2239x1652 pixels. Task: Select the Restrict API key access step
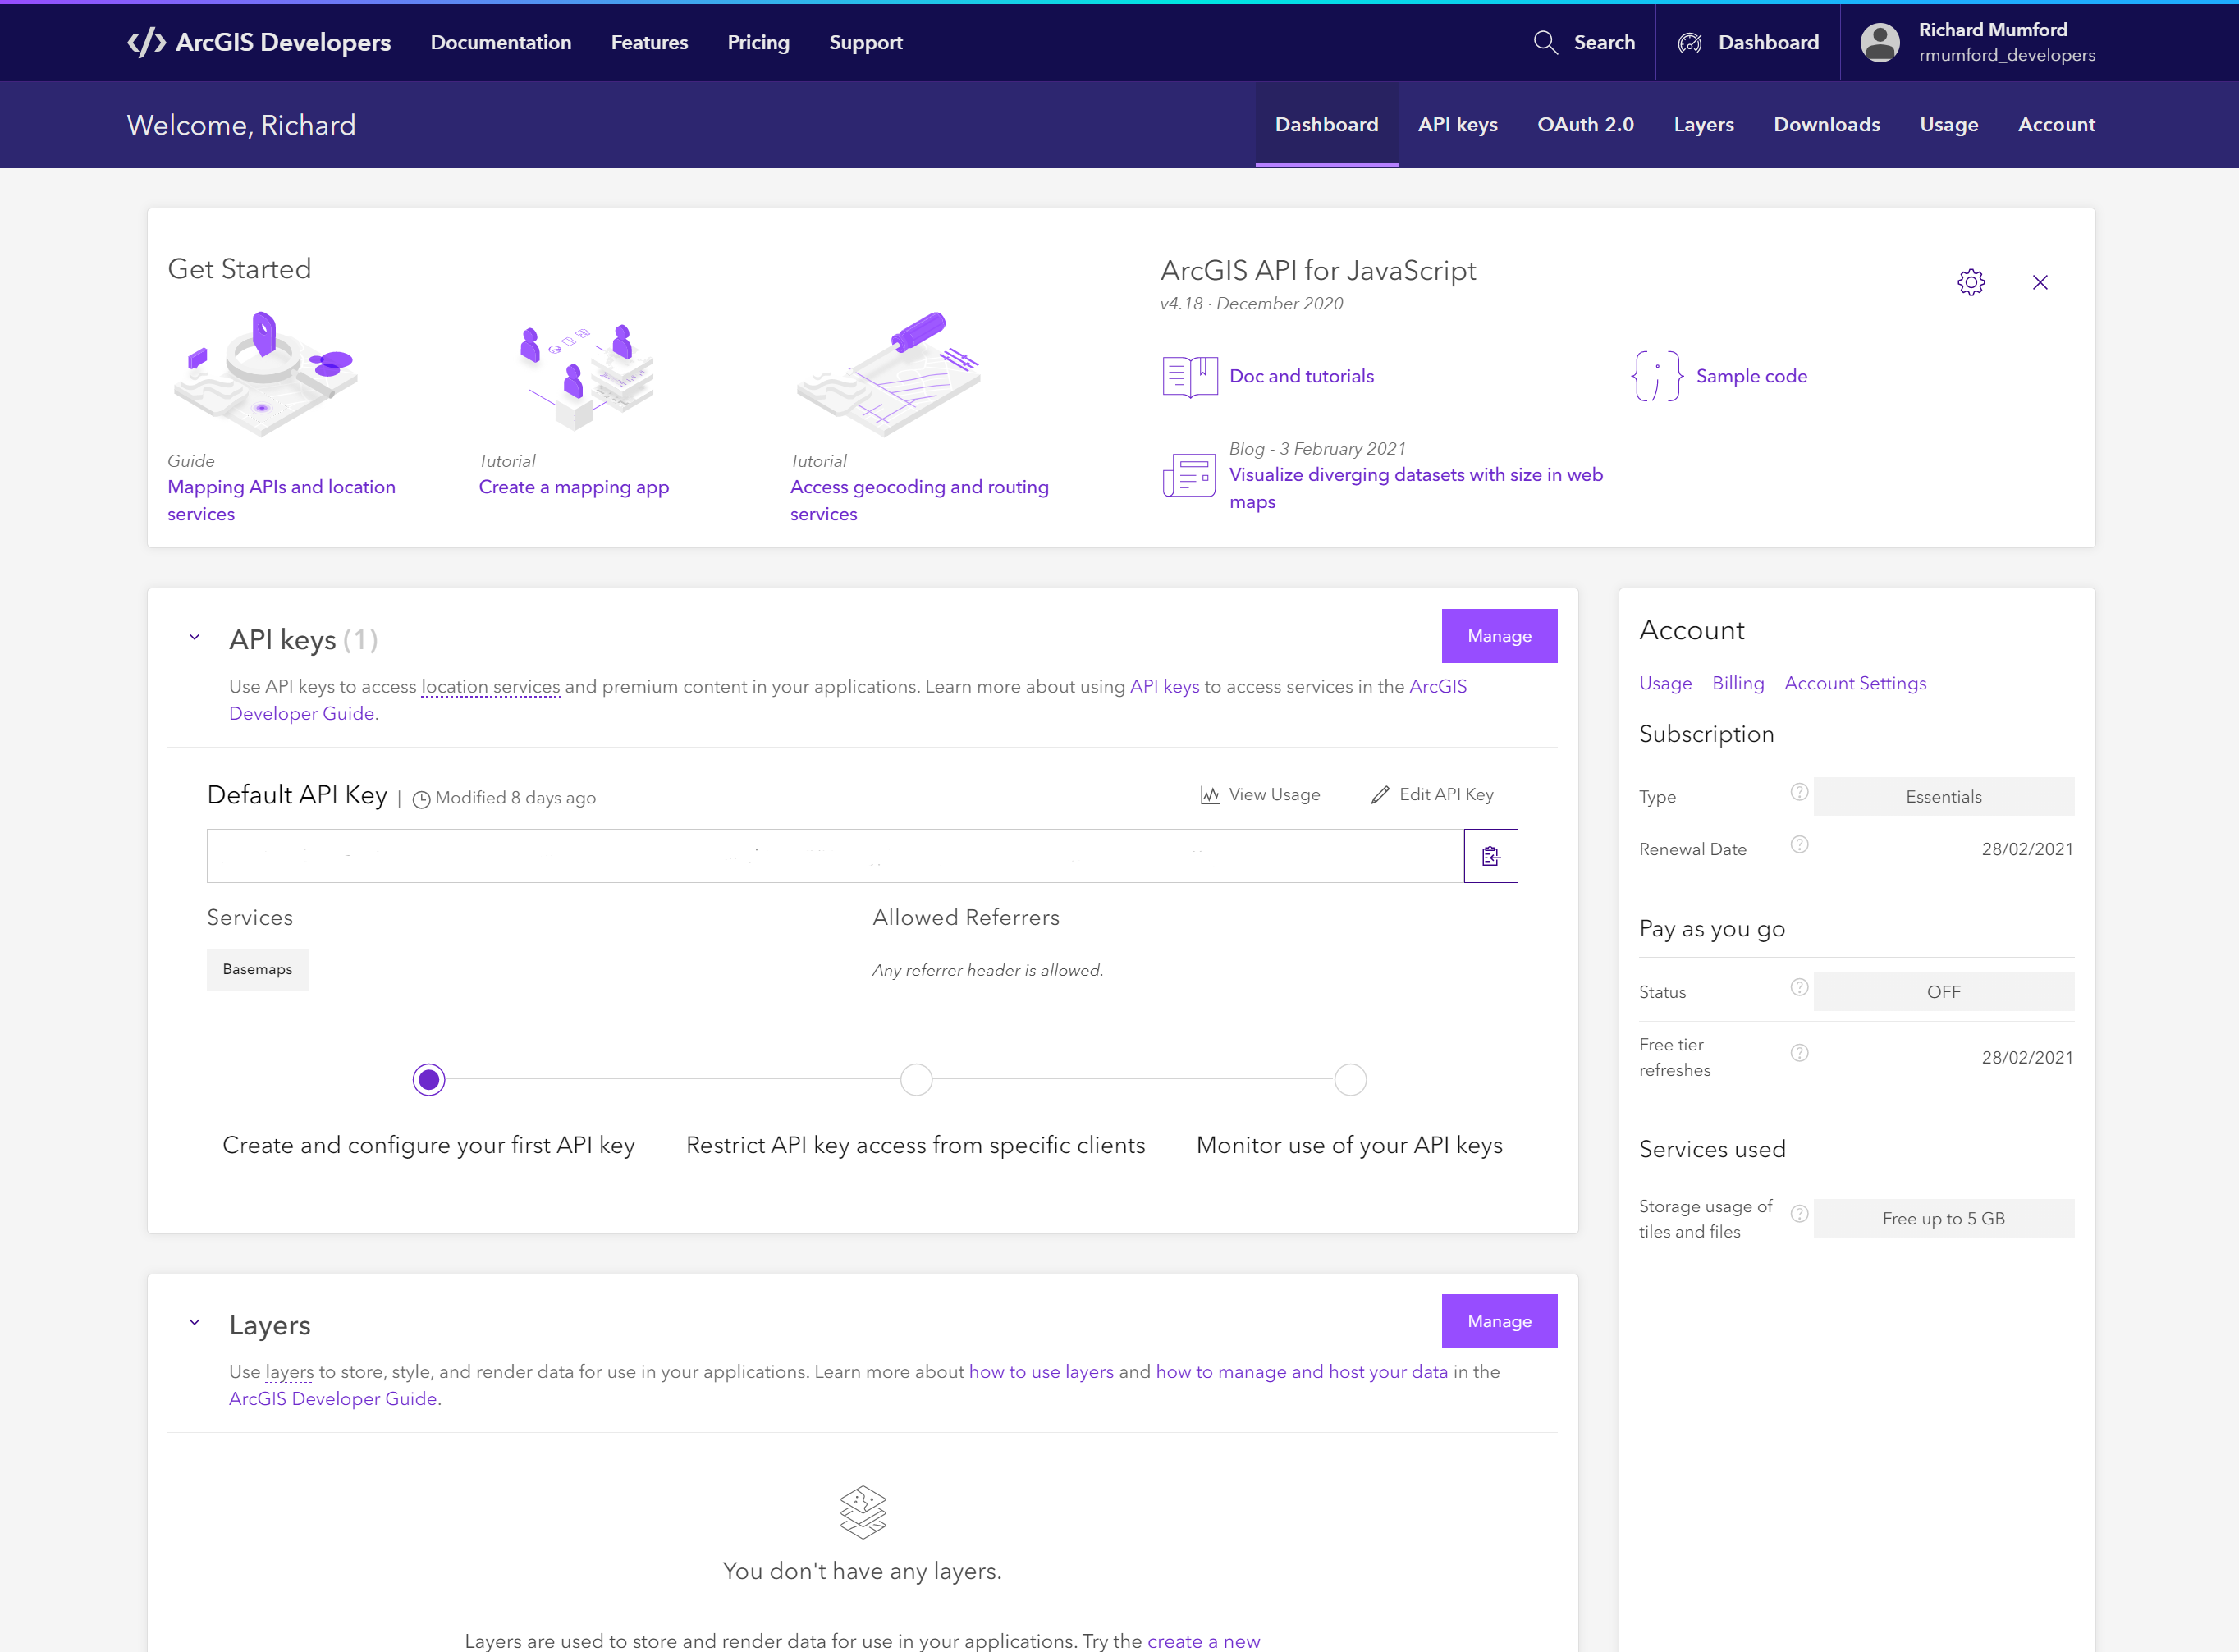pos(916,1080)
